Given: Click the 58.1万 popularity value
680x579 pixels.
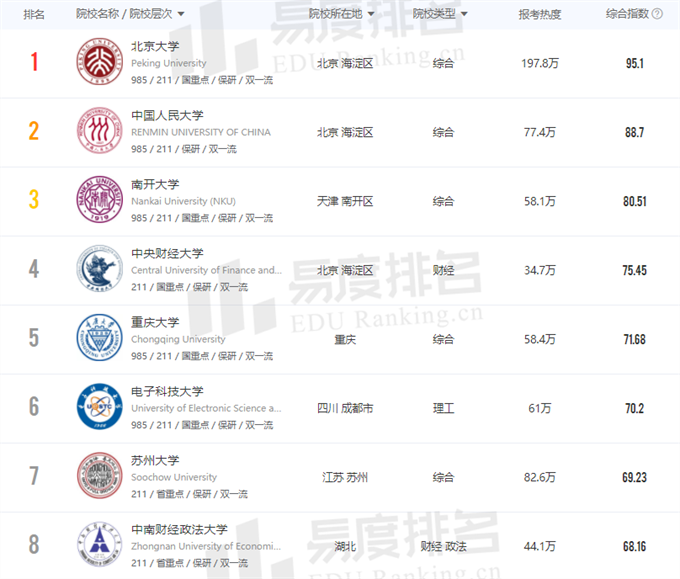Looking at the screenshot, I should coord(540,201).
